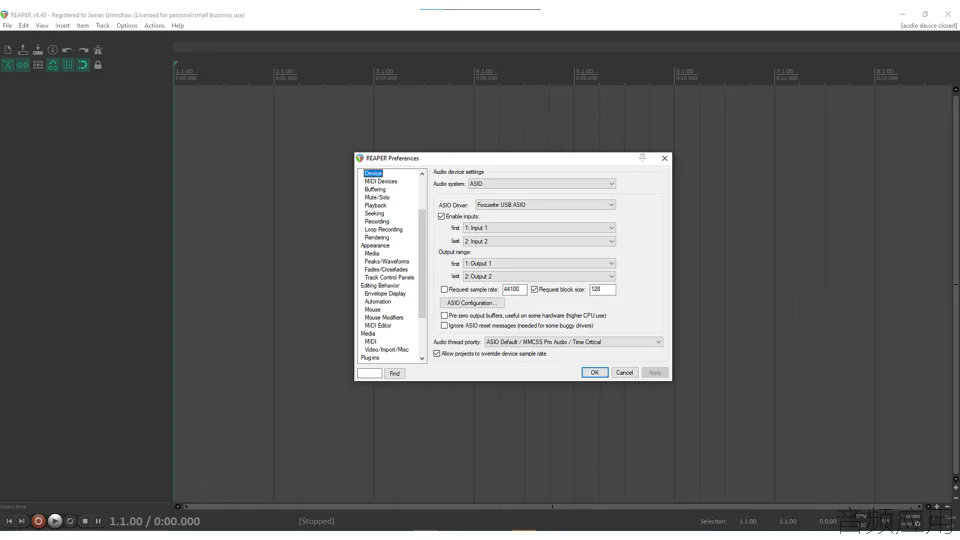Viewport: 960px width, 540px height.
Task: Select Recording in preferences tree
Action: (377, 222)
